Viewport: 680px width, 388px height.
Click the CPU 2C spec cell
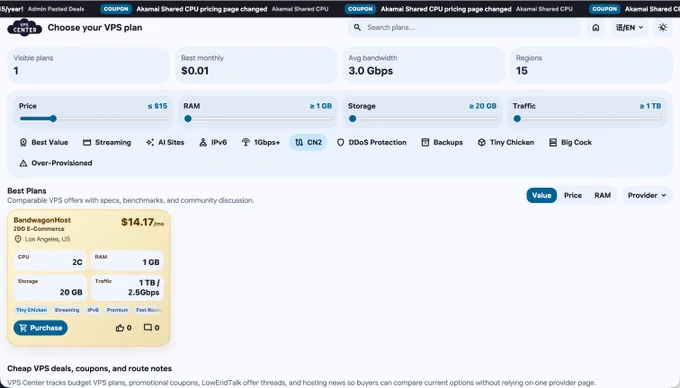click(50, 260)
